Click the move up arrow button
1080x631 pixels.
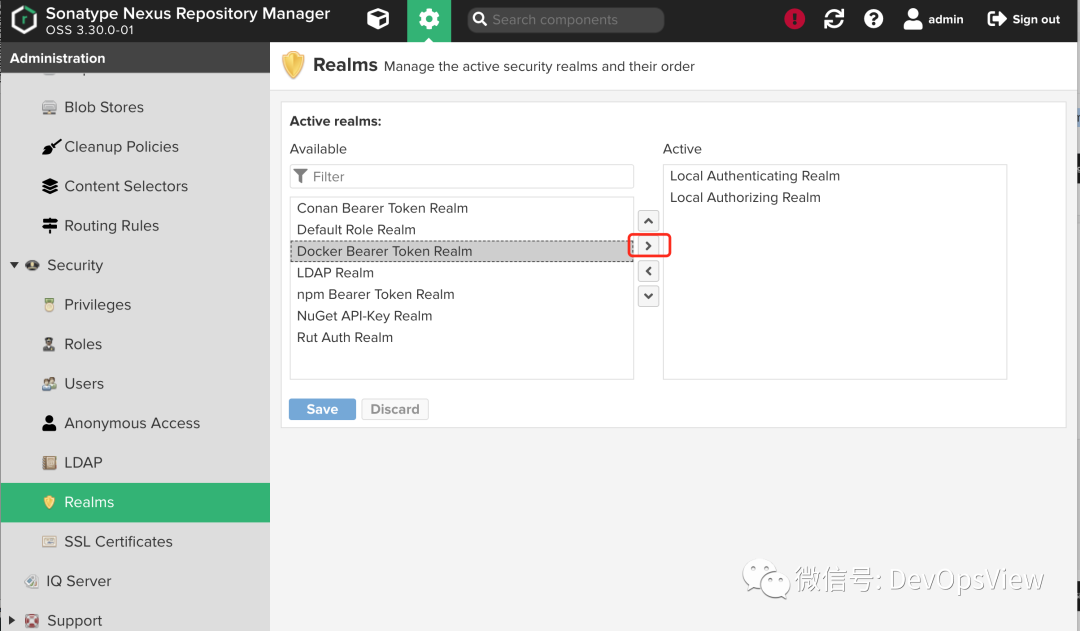coord(648,220)
